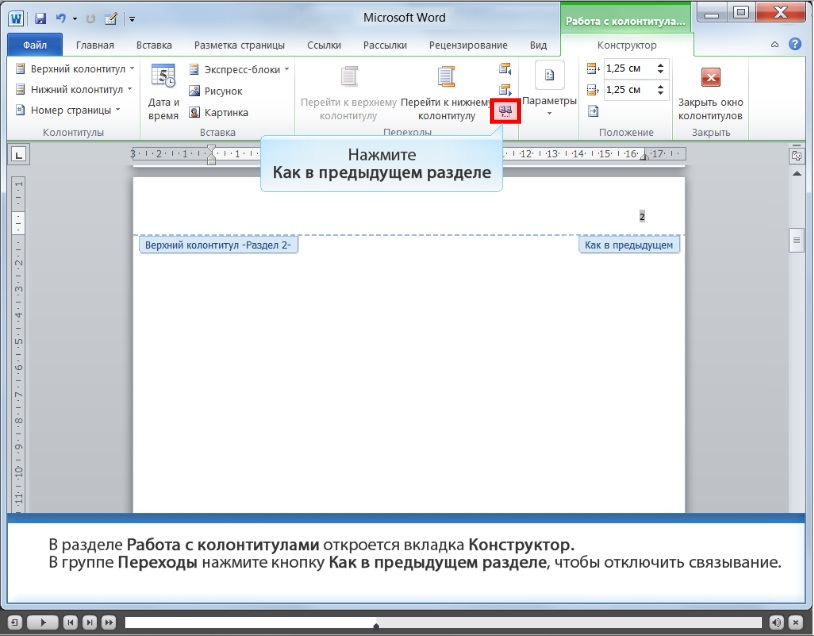Open the Параметры dropdown
The height and width of the screenshot is (636, 814).
tap(549, 89)
